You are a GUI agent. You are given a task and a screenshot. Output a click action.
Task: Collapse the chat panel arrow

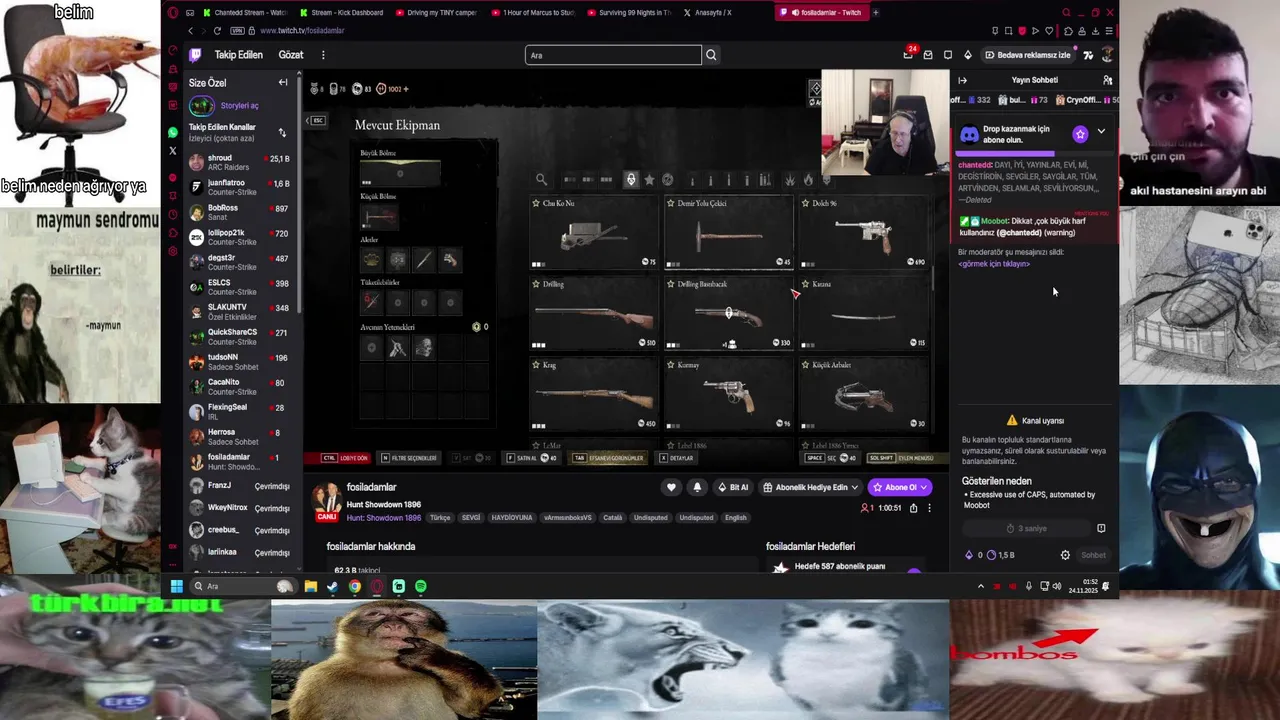962,80
